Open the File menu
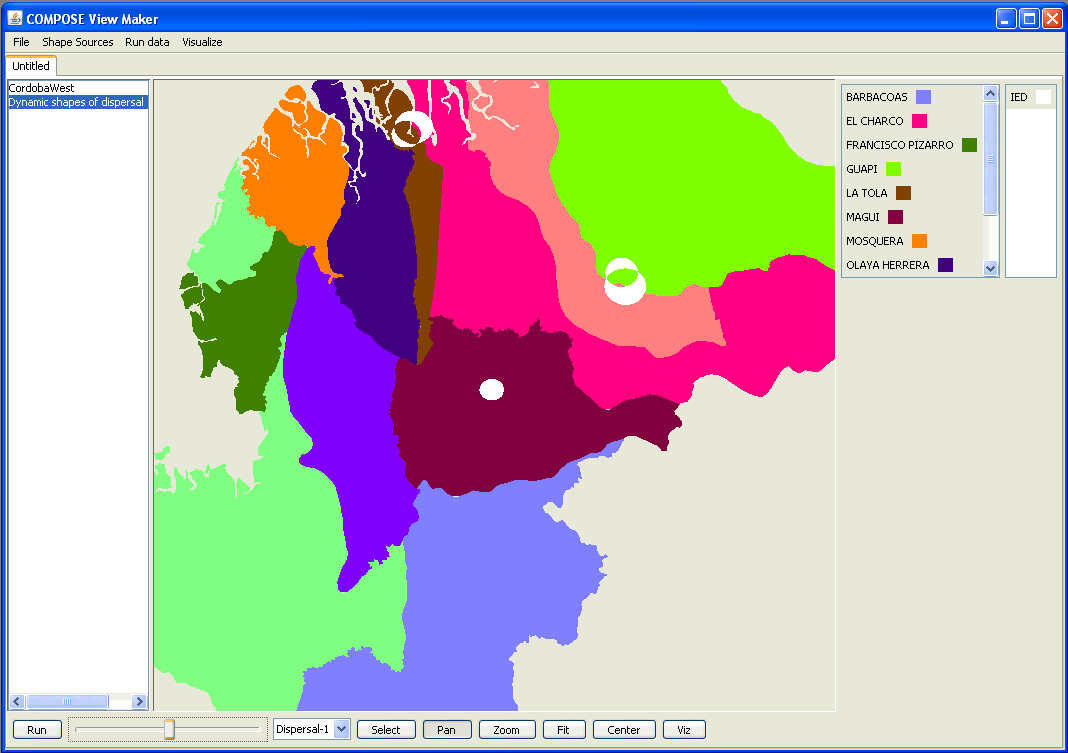 pos(21,42)
